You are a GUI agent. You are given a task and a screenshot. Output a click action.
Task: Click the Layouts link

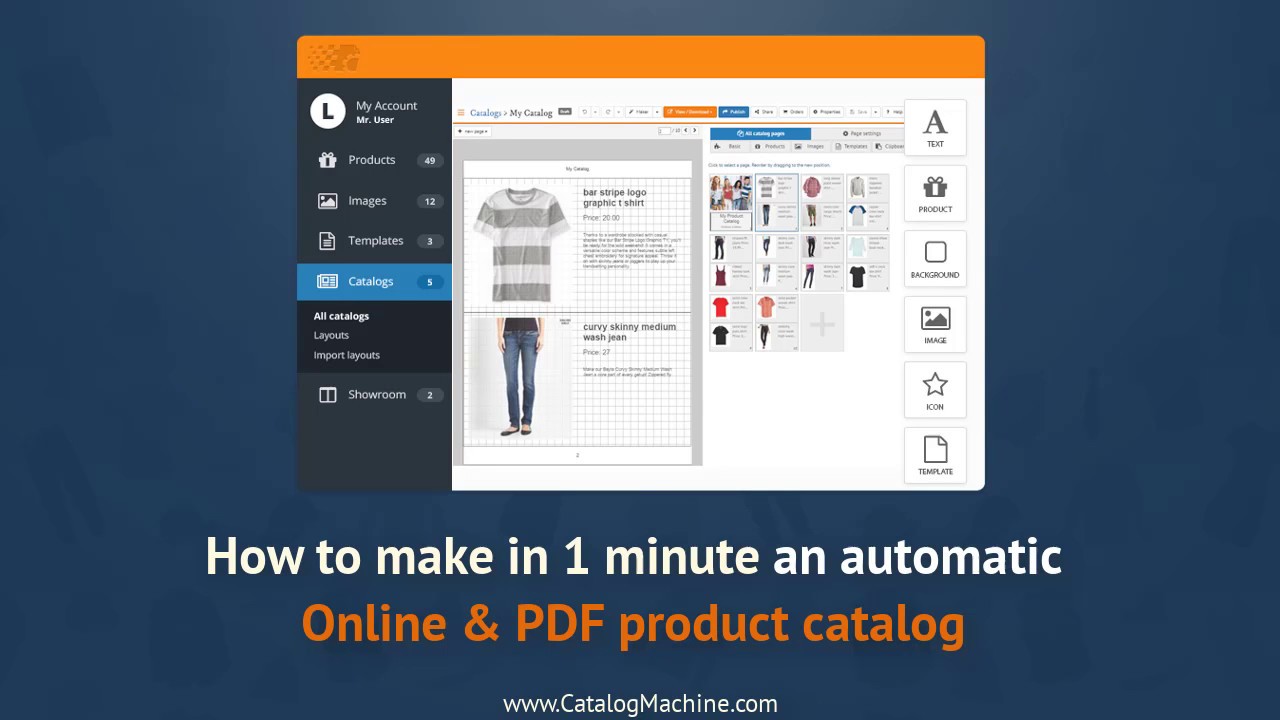(331, 335)
